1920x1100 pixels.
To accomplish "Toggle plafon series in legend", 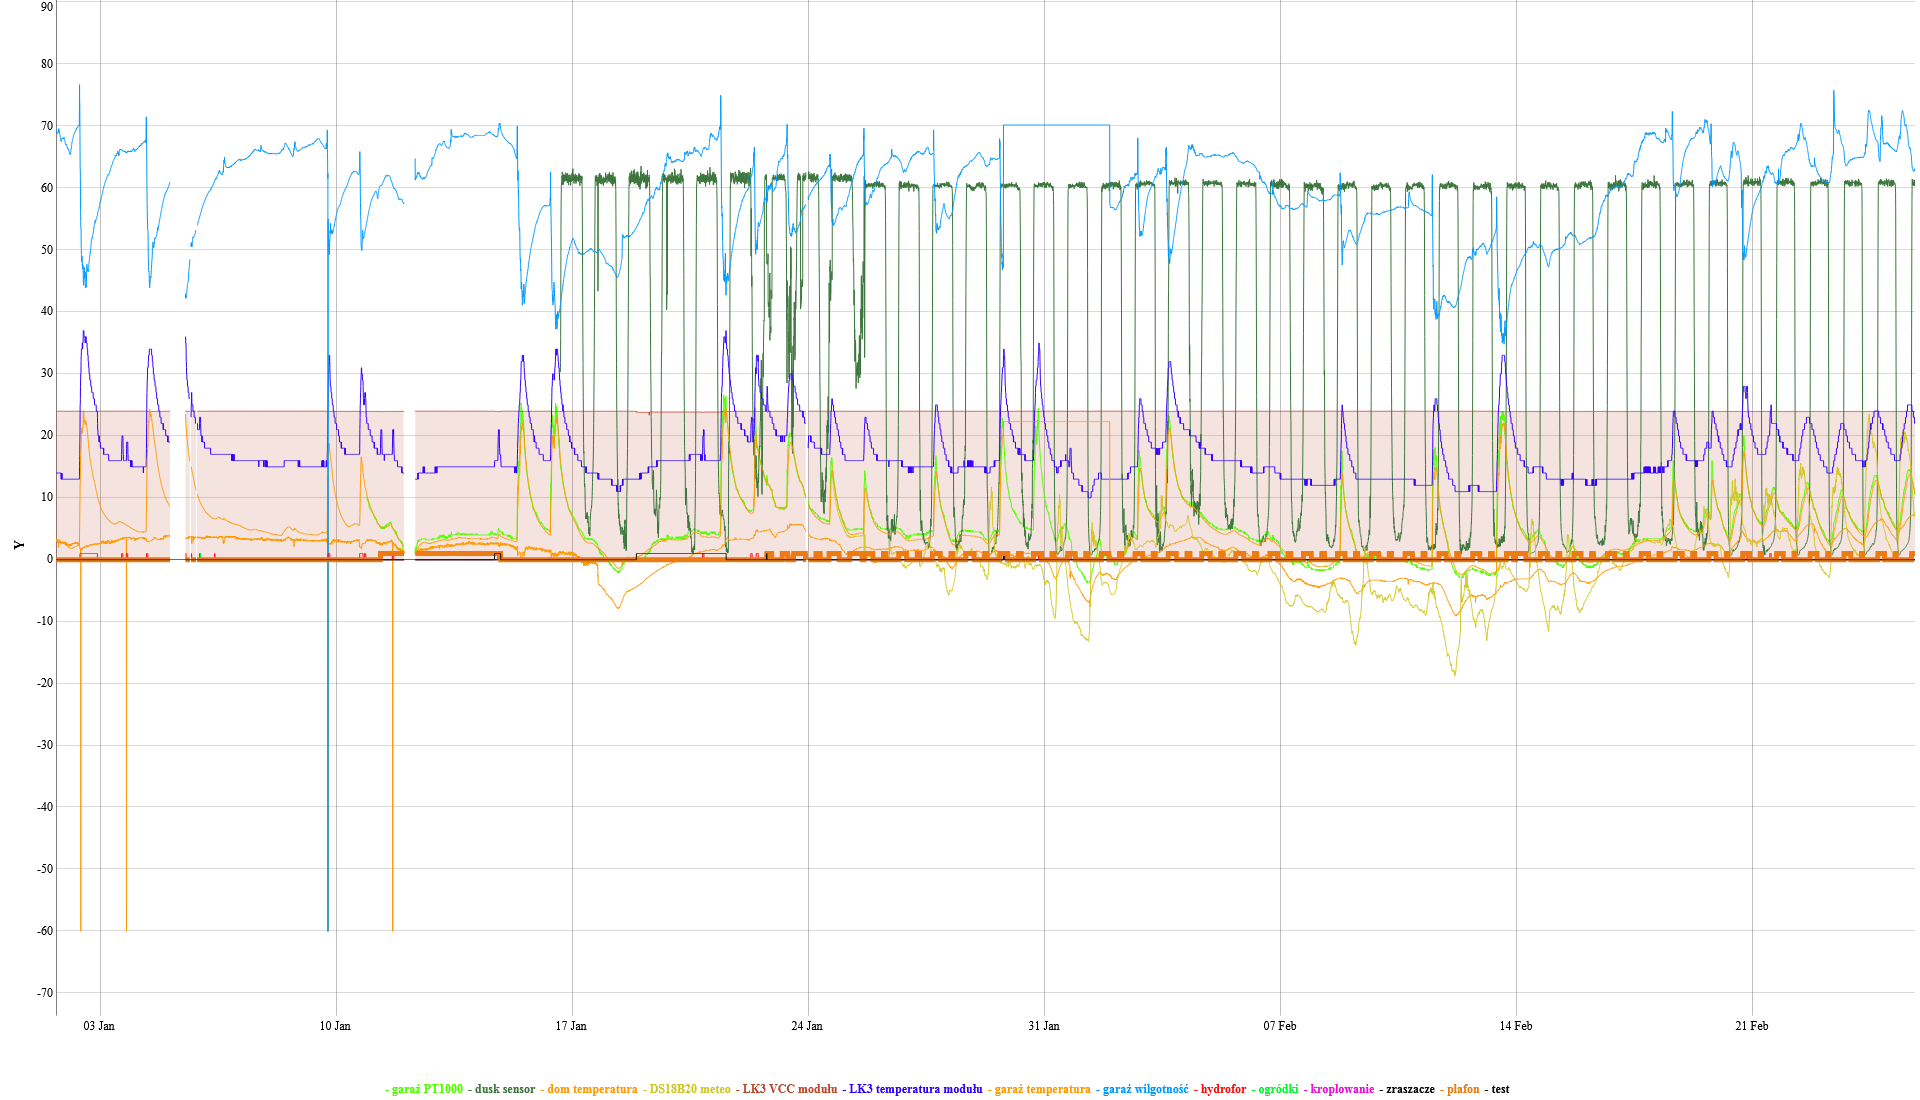I will click(x=1463, y=1089).
